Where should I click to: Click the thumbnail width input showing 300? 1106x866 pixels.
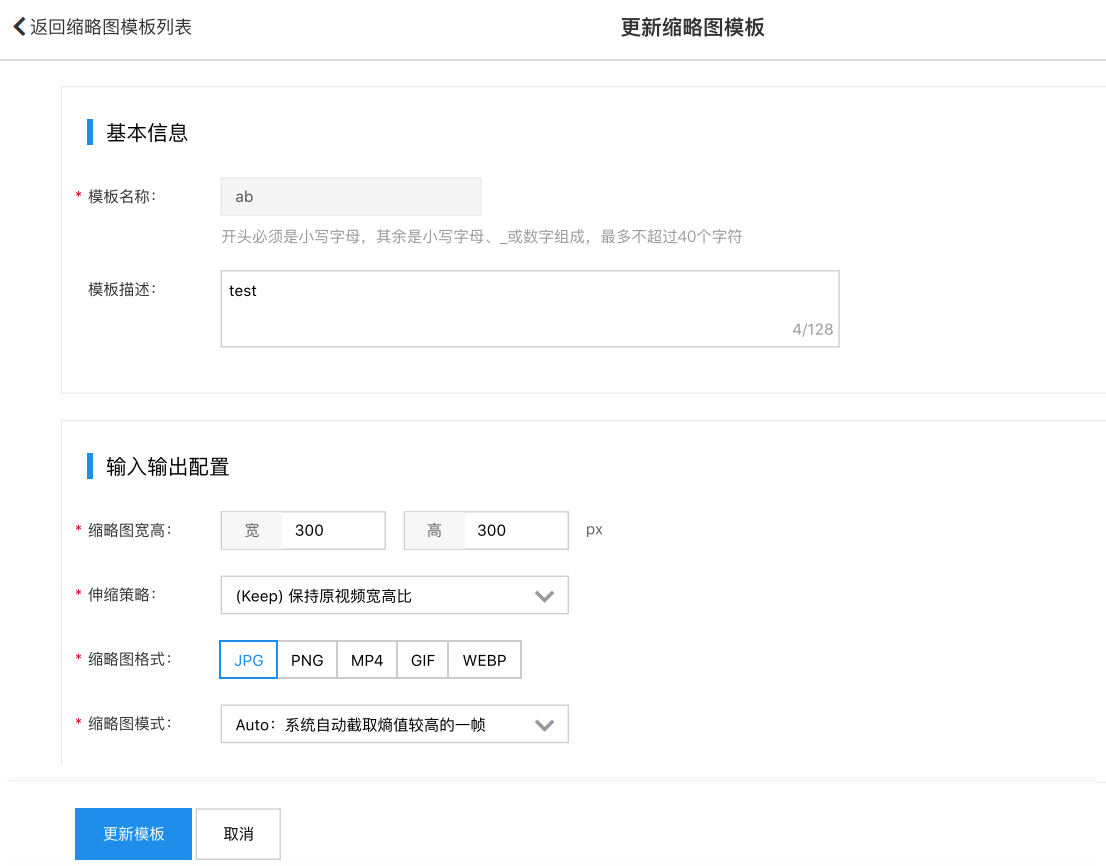tap(333, 531)
